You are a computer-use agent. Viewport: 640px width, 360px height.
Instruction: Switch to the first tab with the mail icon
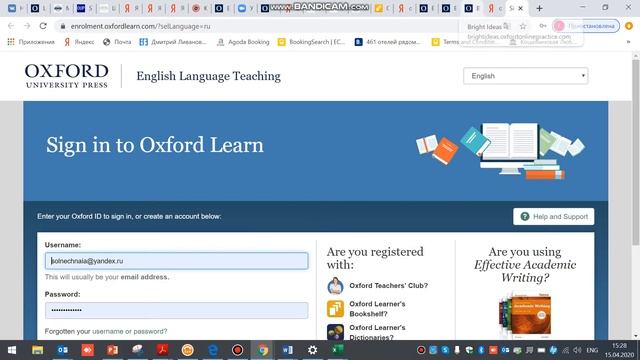coord(12,8)
